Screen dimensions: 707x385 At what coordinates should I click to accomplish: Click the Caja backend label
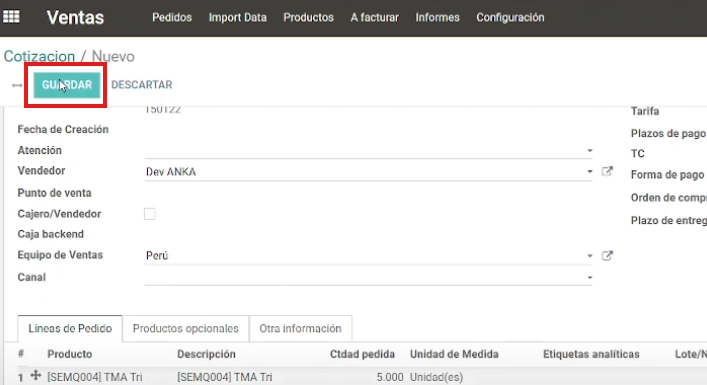(x=50, y=234)
